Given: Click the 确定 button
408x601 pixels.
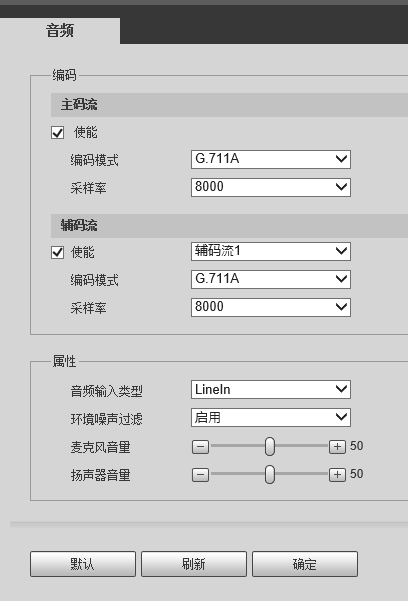Looking at the screenshot, I should tap(305, 564).
